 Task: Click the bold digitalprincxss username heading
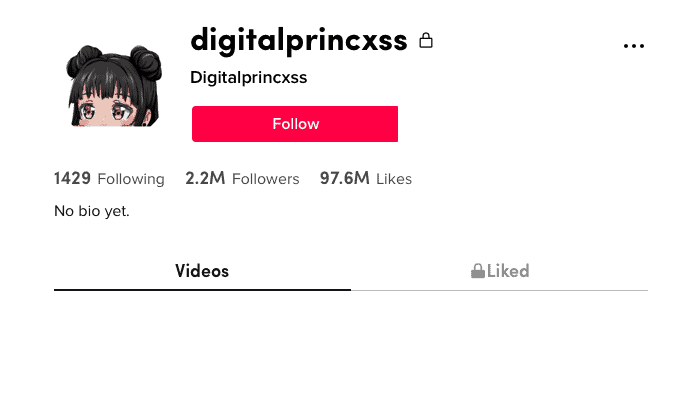[x=299, y=41]
